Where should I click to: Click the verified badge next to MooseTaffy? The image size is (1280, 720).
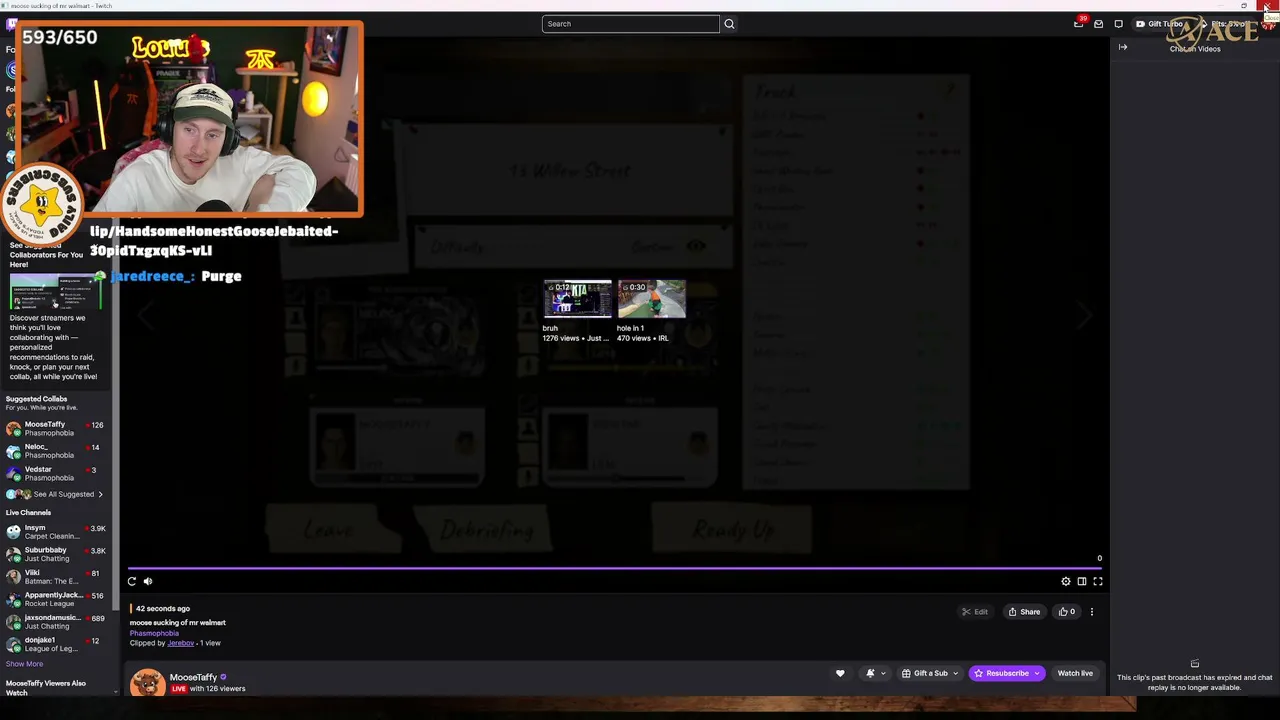[x=223, y=677]
